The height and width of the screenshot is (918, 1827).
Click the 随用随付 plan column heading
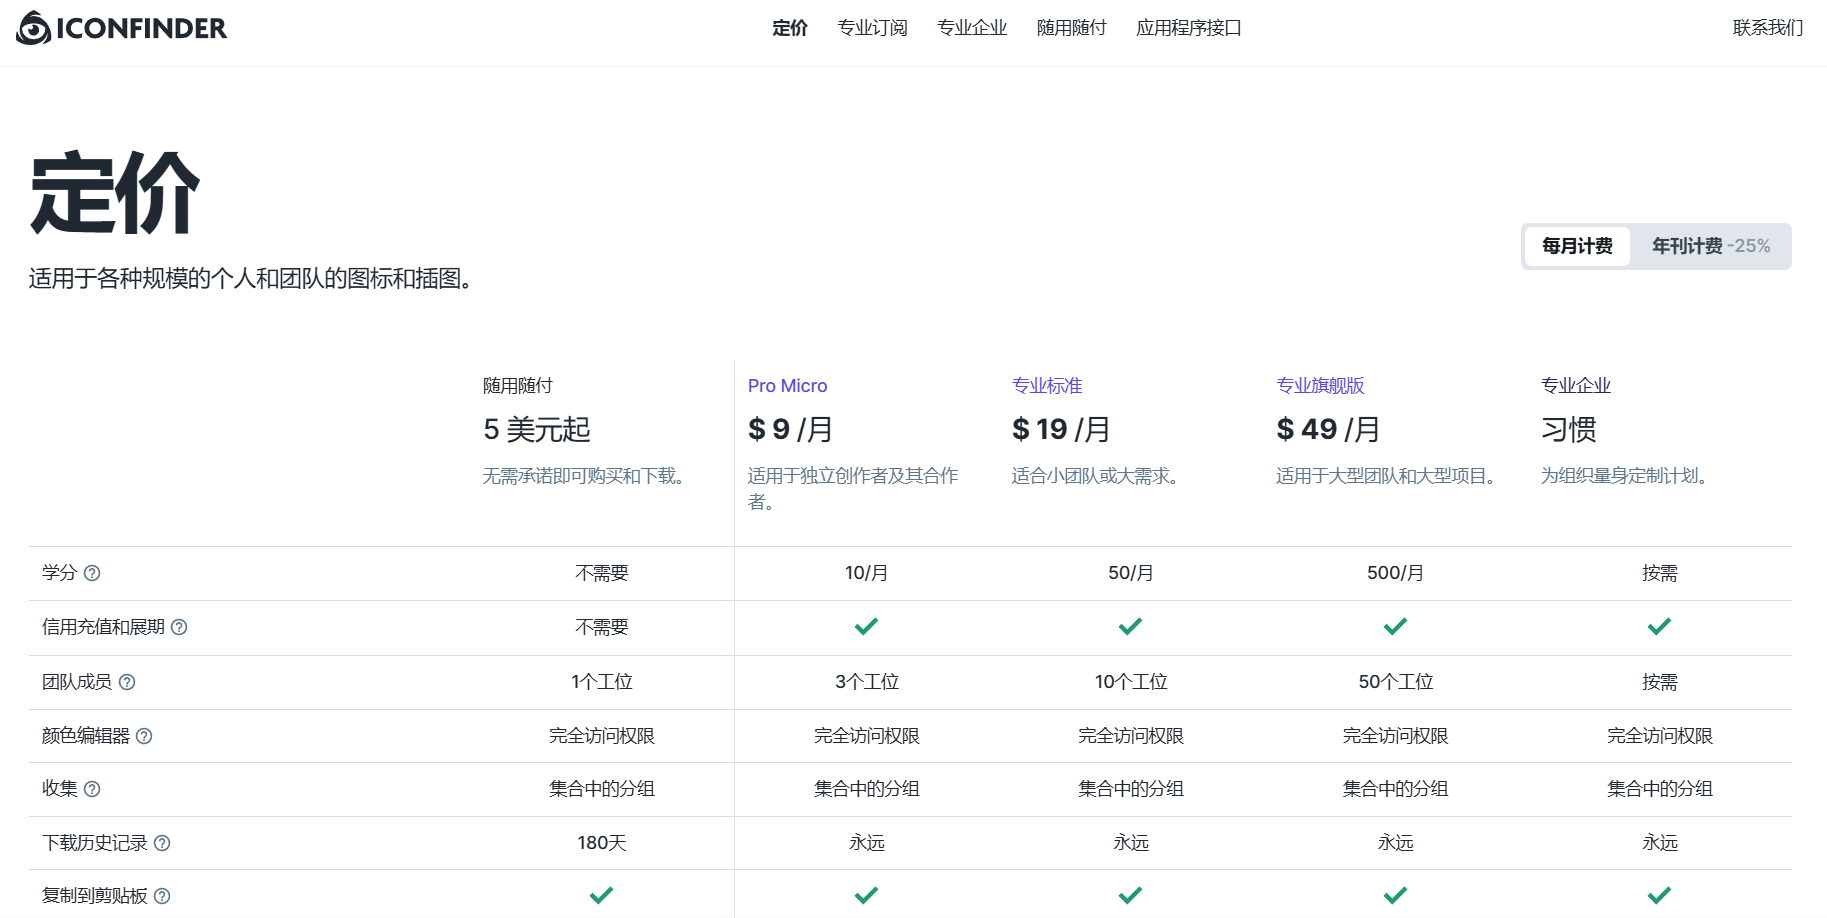coord(518,386)
